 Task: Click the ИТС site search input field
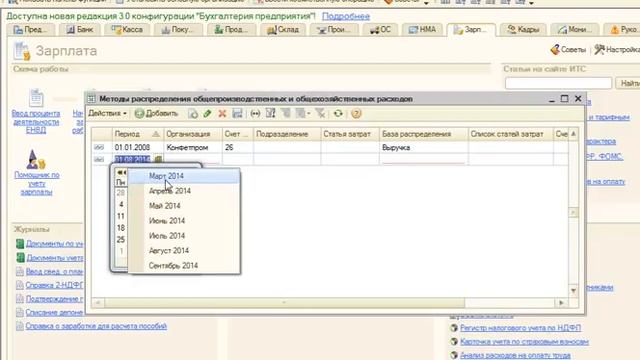558,83
